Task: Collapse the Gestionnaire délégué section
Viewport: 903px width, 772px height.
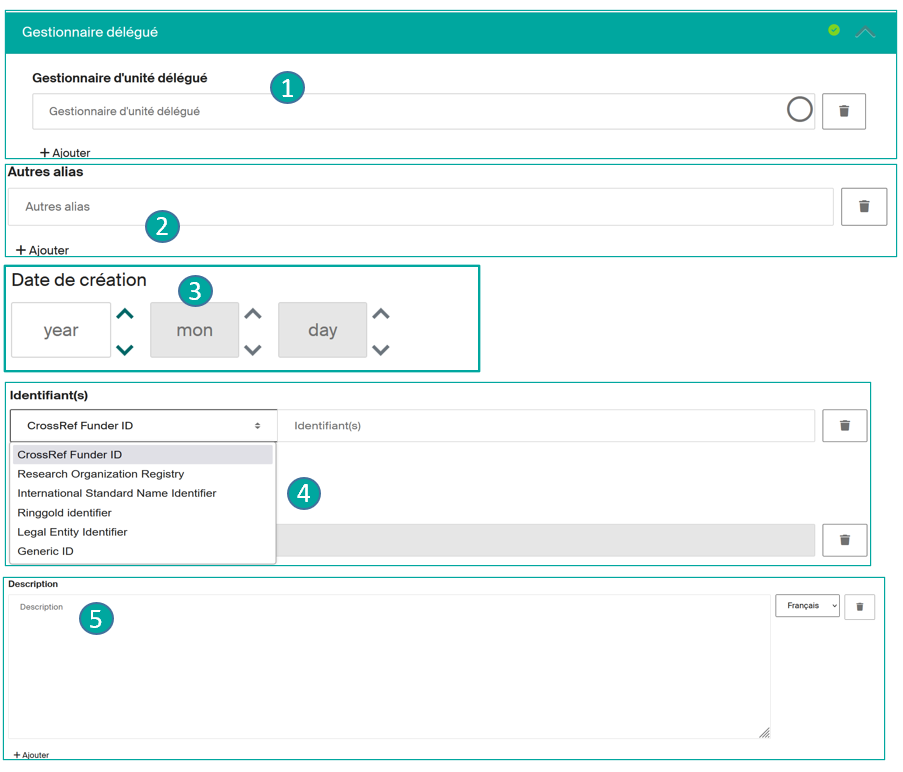Action: pyautogui.click(x=865, y=32)
